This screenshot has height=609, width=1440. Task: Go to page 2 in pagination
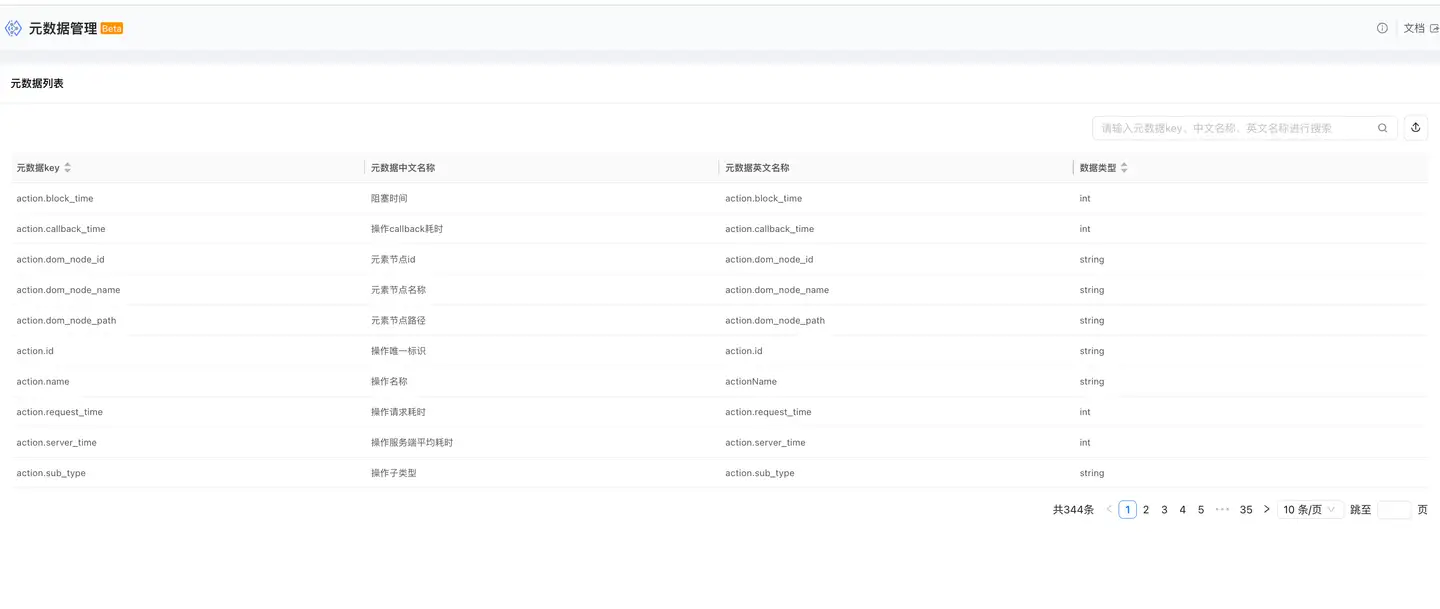point(1146,510)
